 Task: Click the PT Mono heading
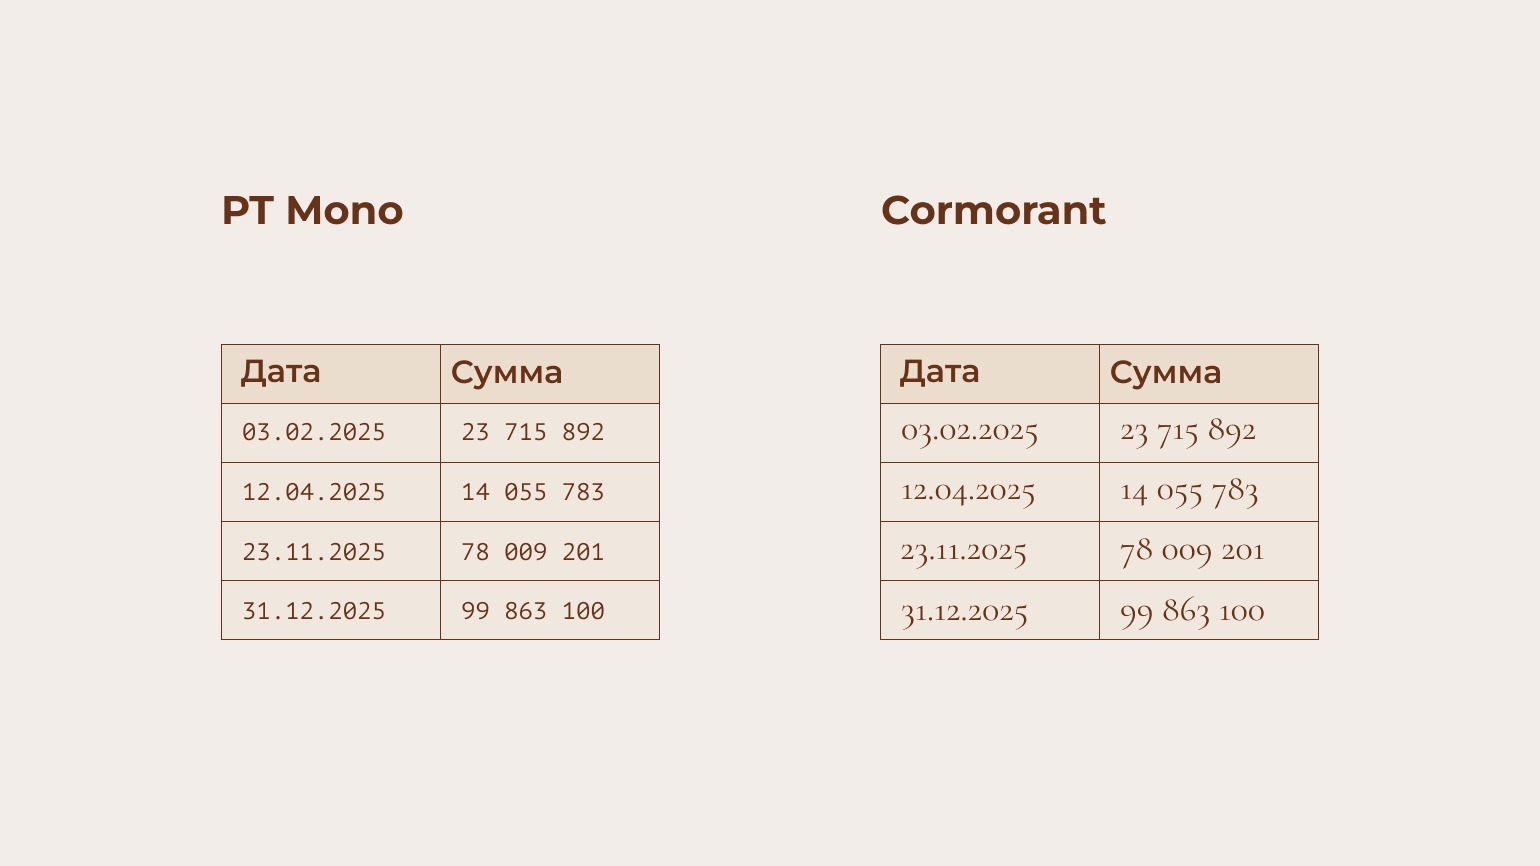tap(312, 211)
